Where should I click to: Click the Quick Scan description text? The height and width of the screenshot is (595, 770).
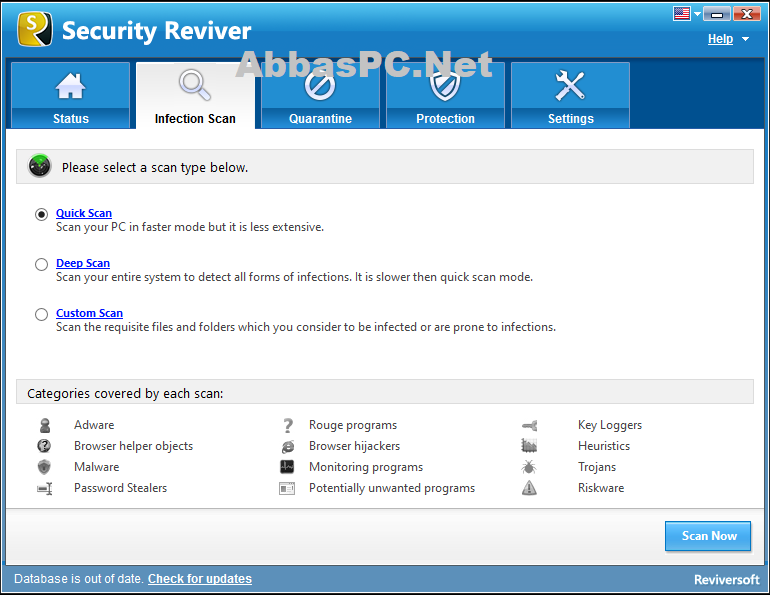point(190,227)
